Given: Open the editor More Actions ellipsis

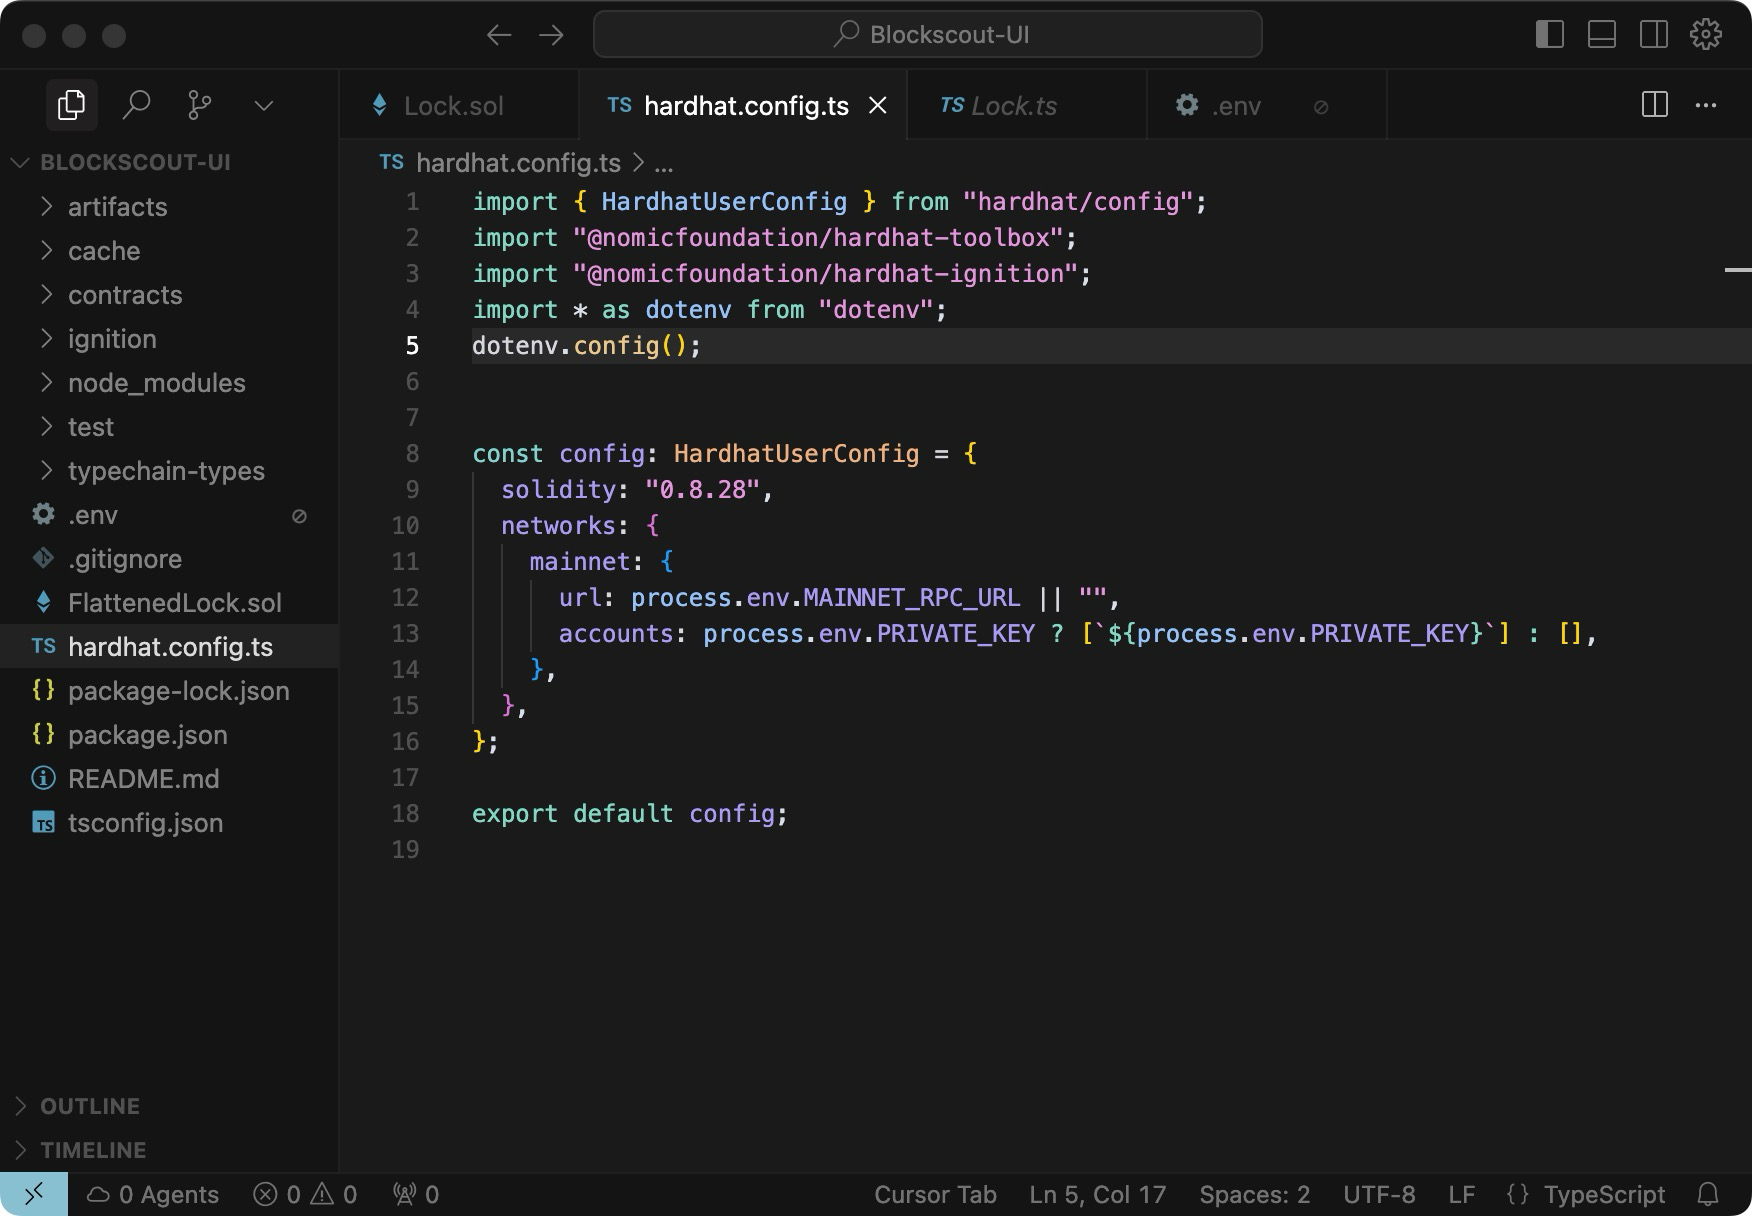Looking at the screenshot, I should pos(1706,105).
